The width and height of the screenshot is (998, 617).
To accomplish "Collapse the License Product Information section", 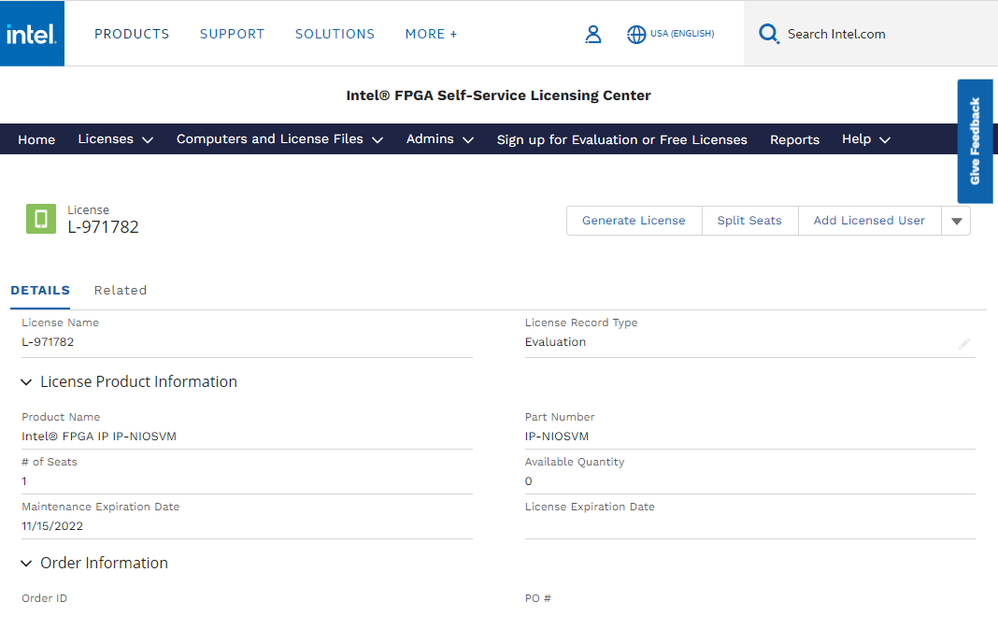I will click(27, 382).
